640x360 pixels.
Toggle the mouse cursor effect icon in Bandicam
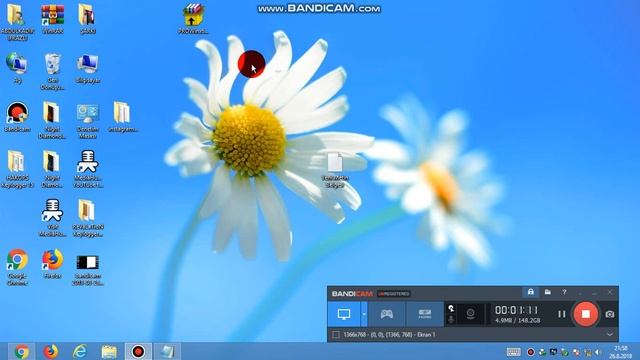[451, 308]
